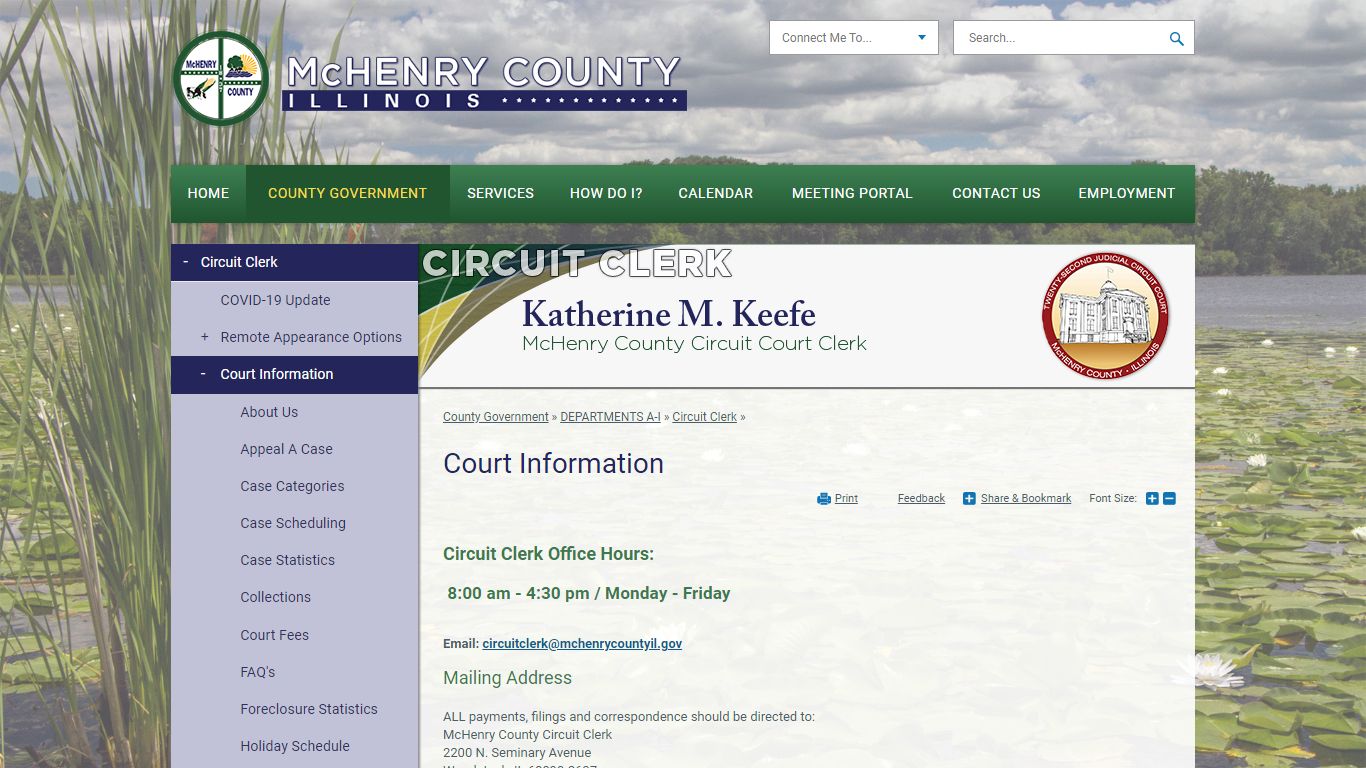The image size is (1366, 768).
Task: Open the Connect Me To dropdown
Action: tap(854, 38)
